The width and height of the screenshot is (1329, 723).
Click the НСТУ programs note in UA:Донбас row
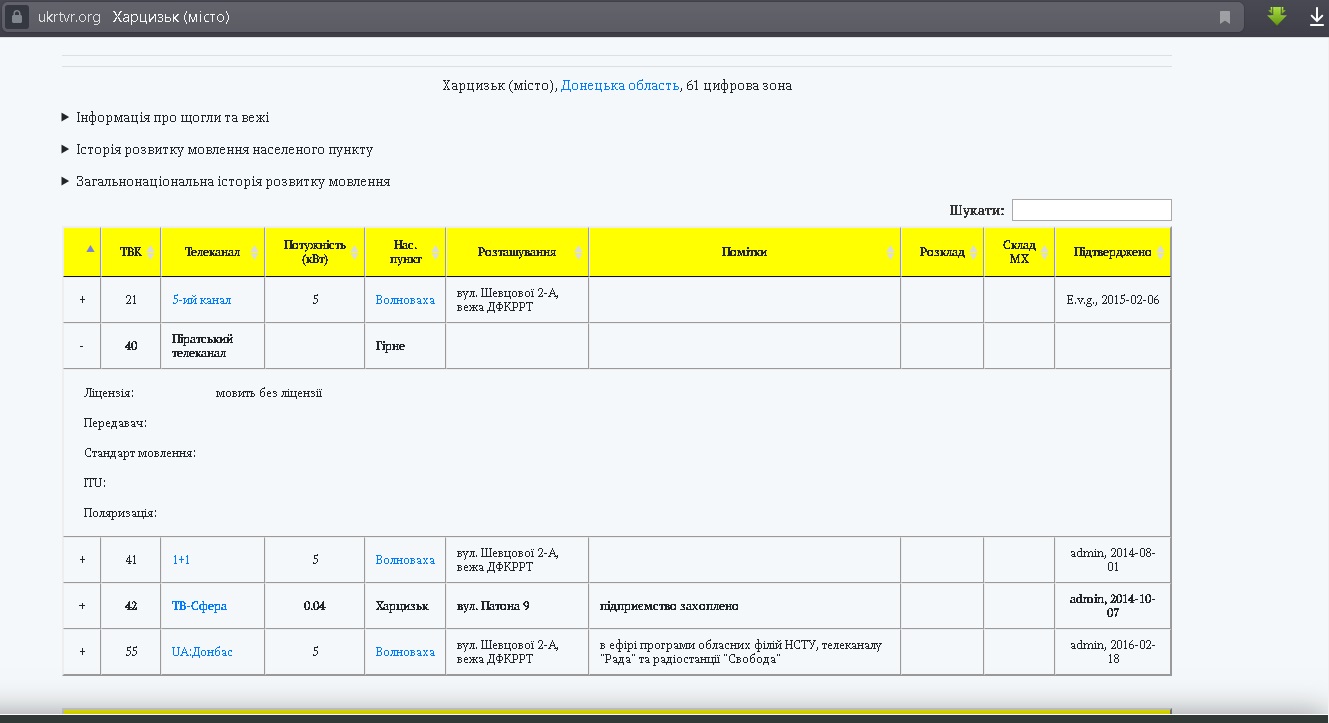[740, 652]
